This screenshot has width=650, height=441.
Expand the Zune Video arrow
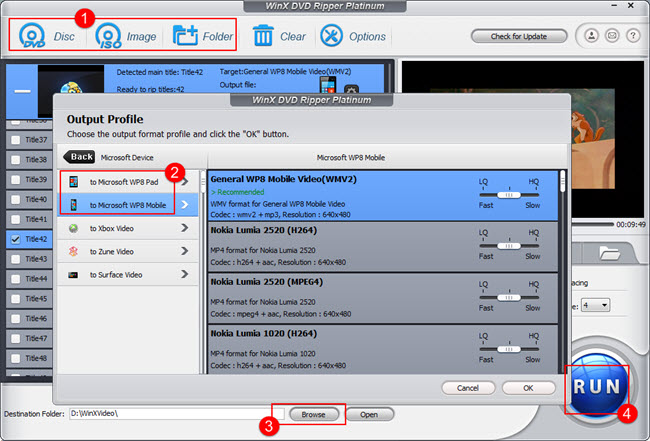coord(185,251)
